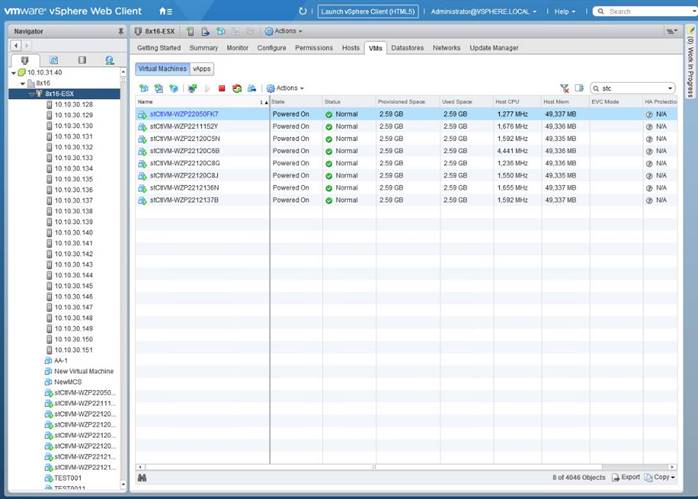This screenshot has height=499, width=698.
Task: Click VM icon of stCtlVM-WZP2211152Y row
Action: click(142, 127)
